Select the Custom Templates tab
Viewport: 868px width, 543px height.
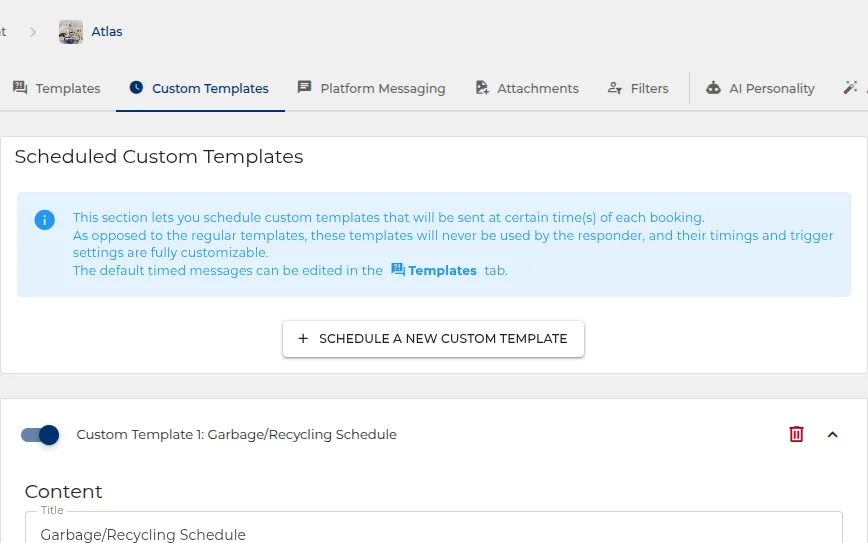click(x=200, y=88)
